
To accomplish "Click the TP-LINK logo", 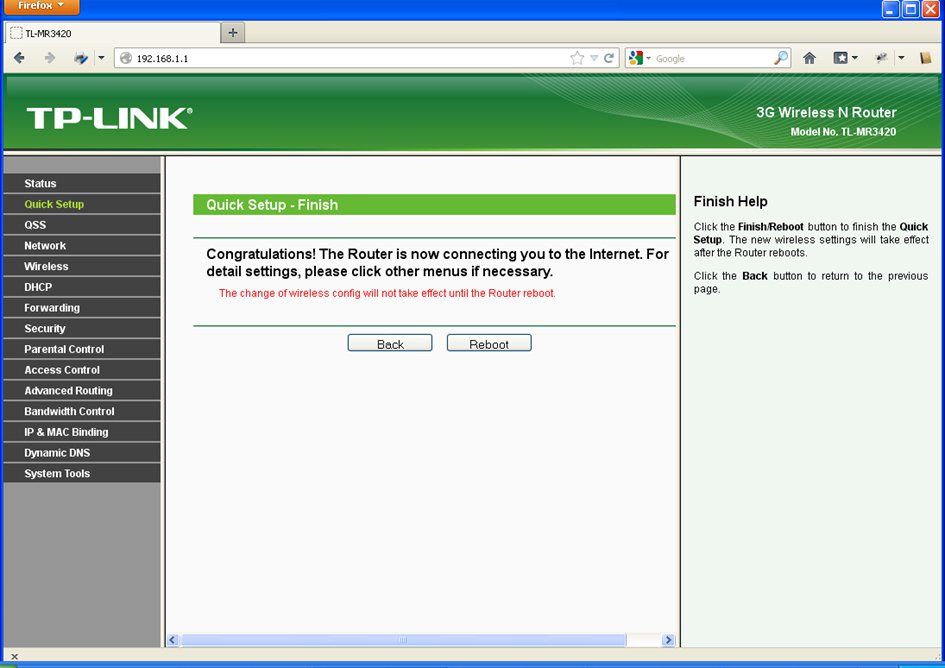I will pos(109,118).
